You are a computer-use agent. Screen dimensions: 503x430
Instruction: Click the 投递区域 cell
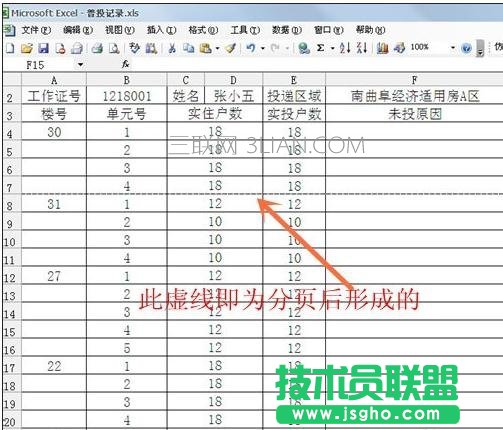click(x=294, y=96)
